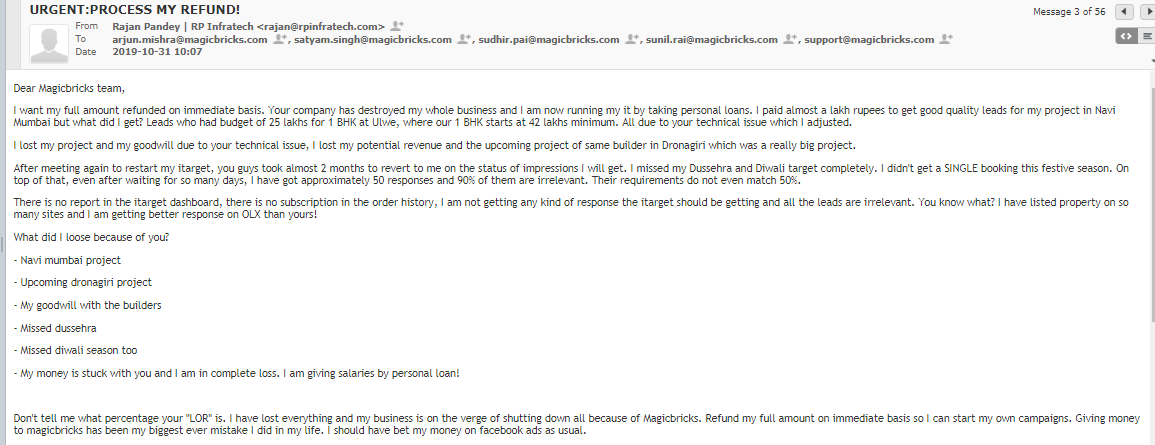1155x445 pixels.
Task: Click satyam.singh@magicbricks.com recipient link
Action: pos(375,40)
